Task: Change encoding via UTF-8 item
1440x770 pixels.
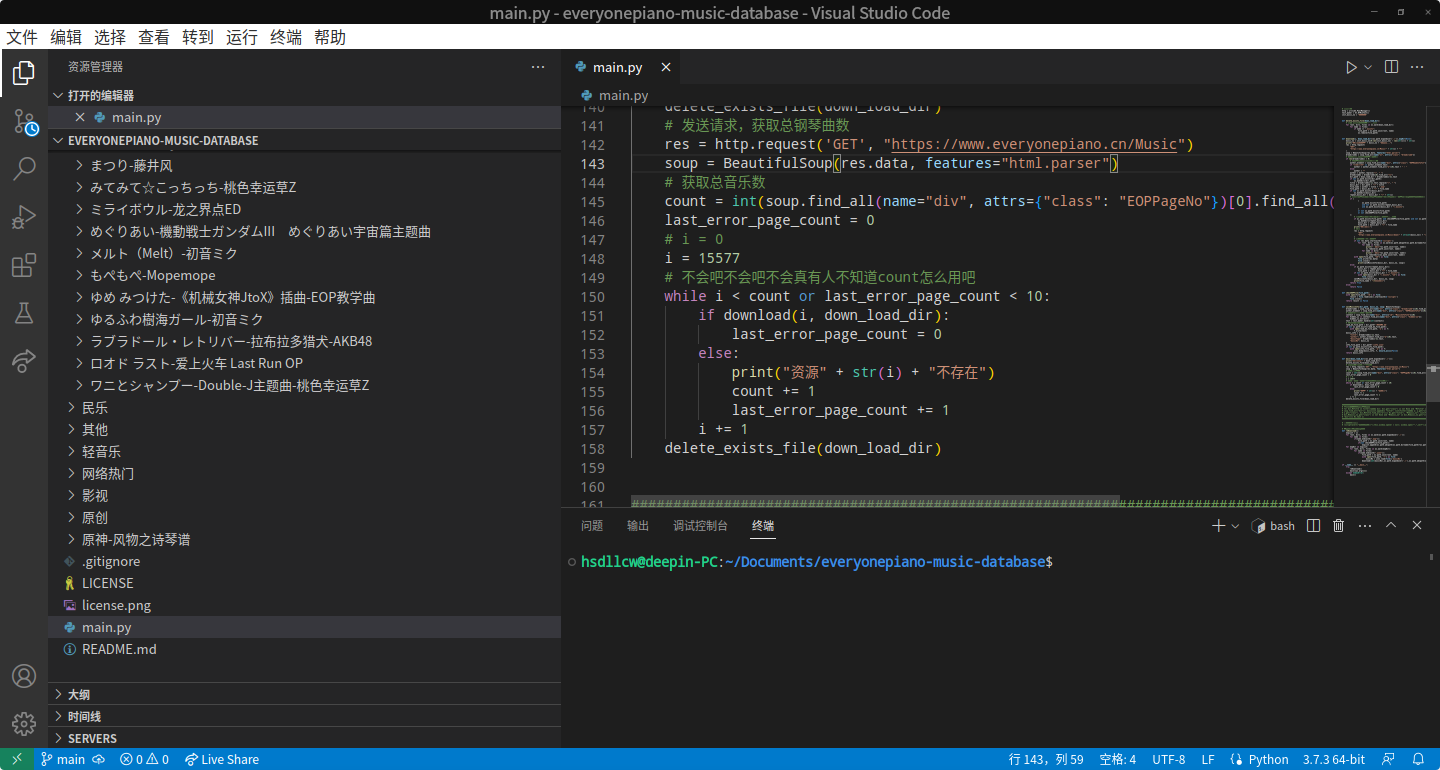Action: 1169,759
